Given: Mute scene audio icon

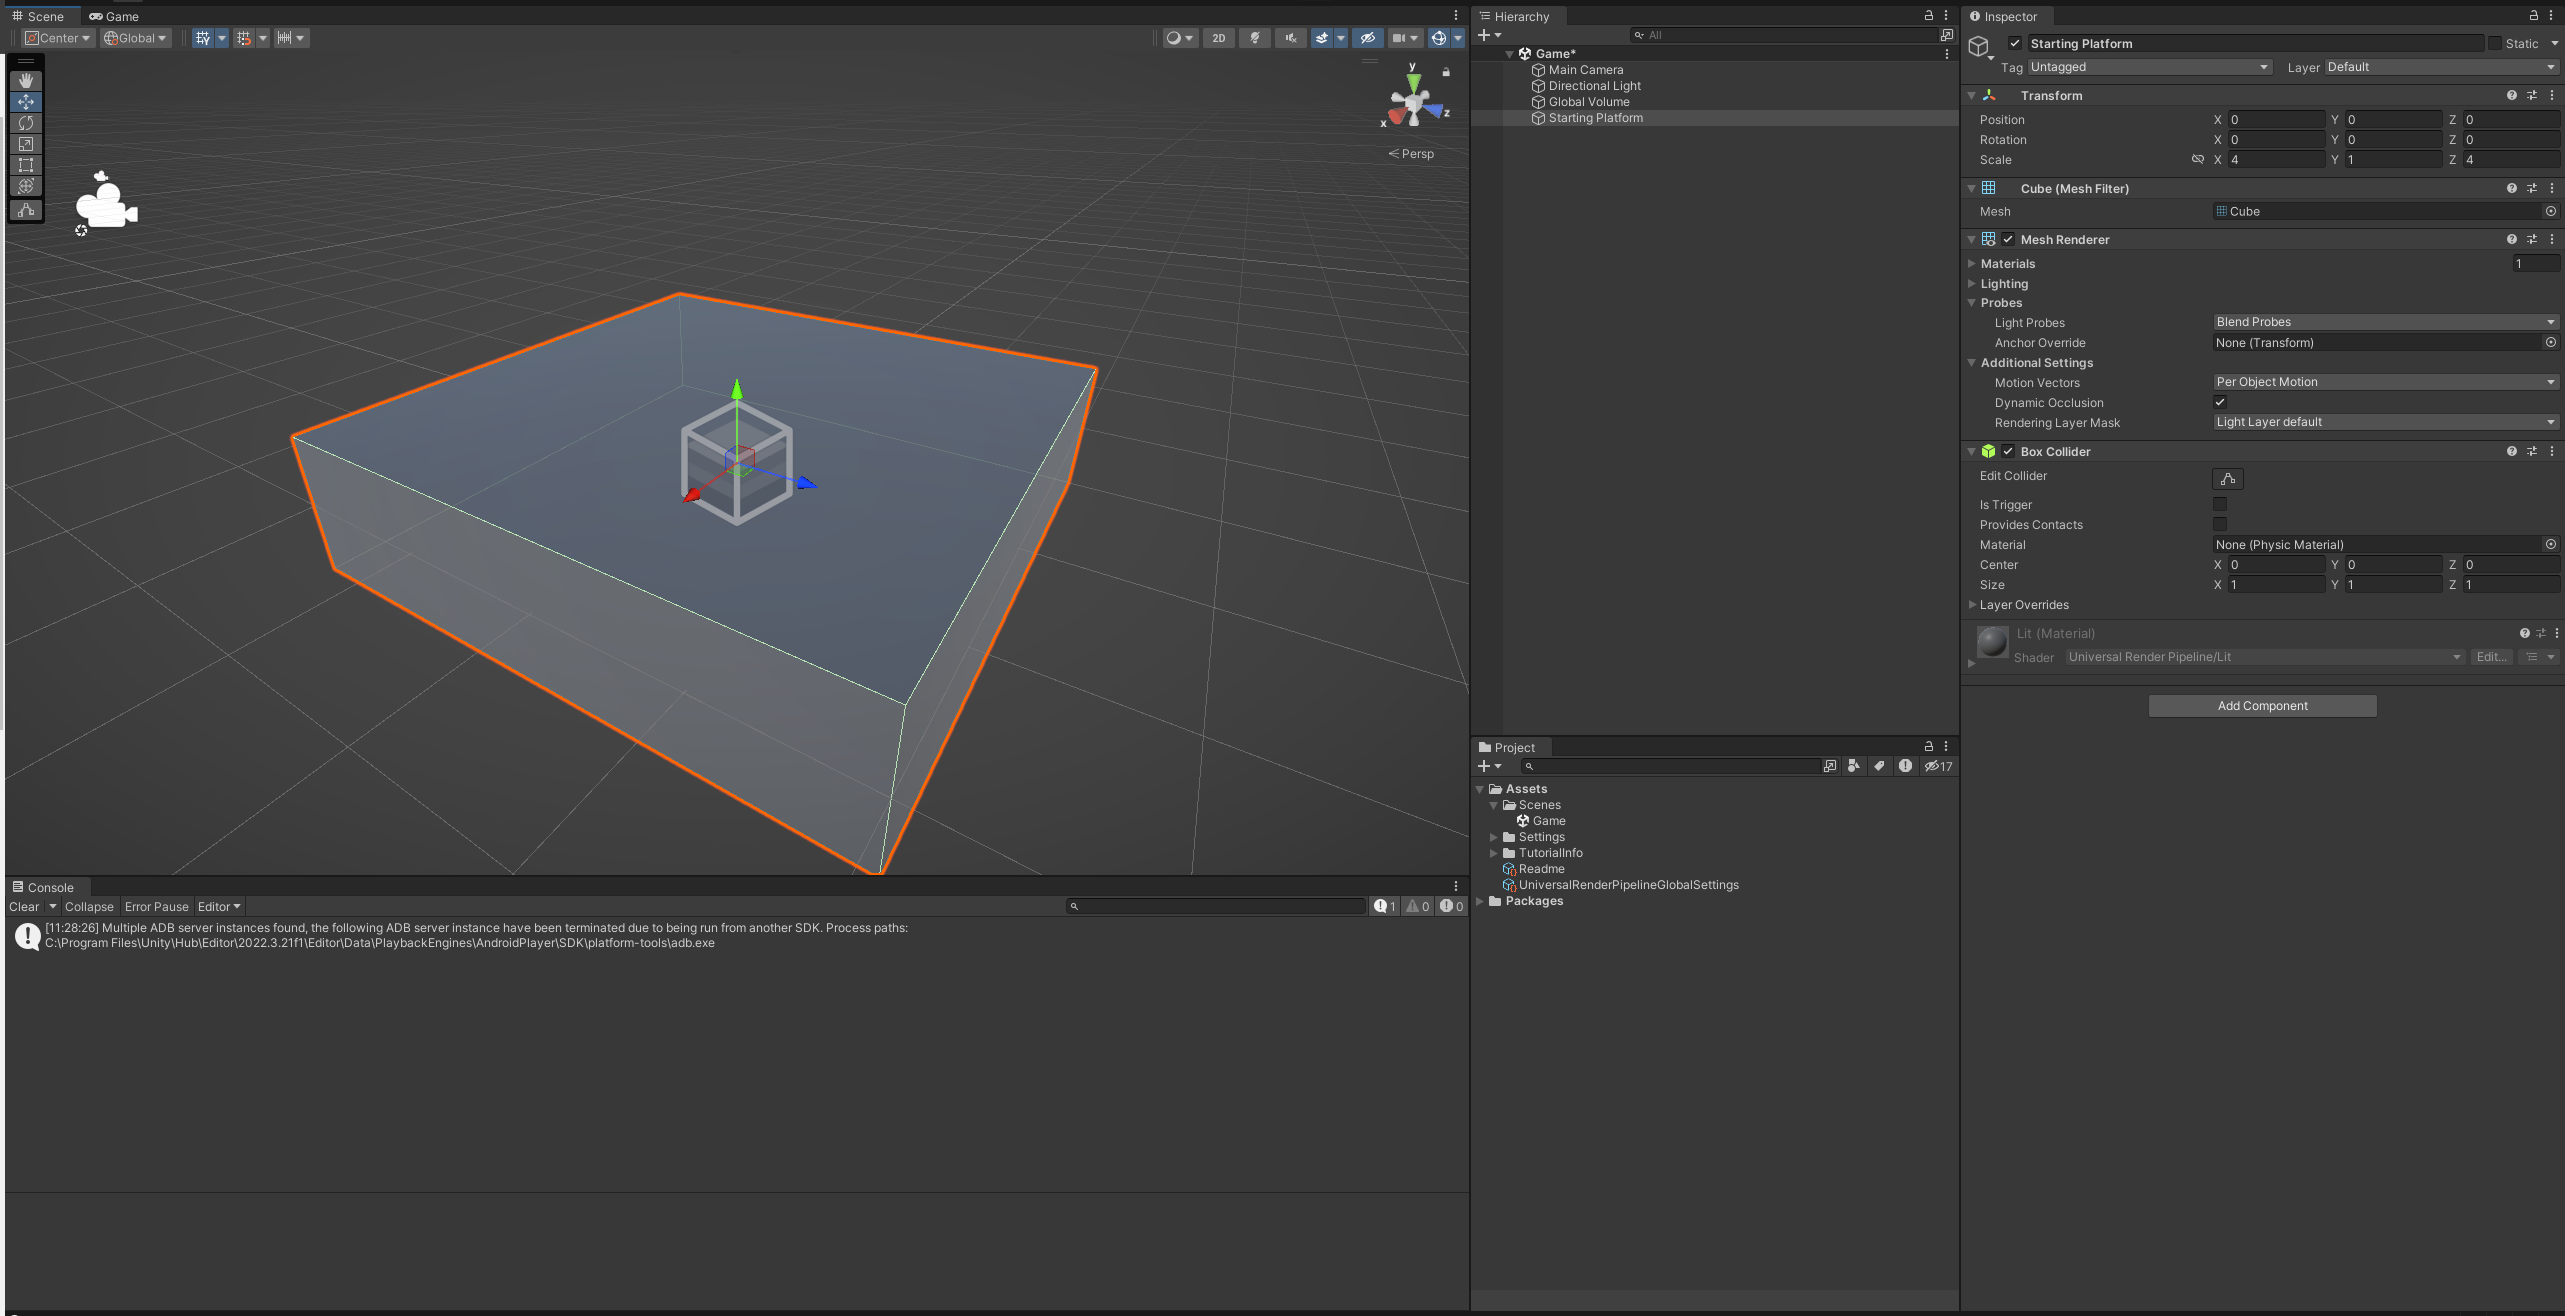Looking at the screenshot, I should click(x=1290, y=38).
